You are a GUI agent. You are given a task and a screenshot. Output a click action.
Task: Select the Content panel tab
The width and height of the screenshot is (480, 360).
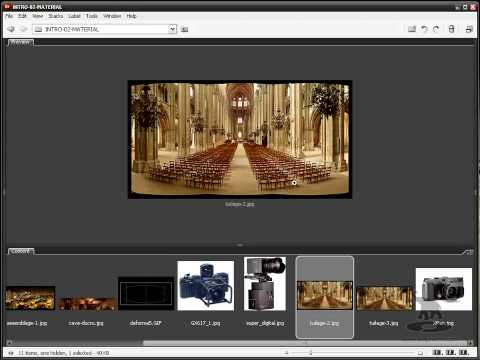tap(21, 251)
